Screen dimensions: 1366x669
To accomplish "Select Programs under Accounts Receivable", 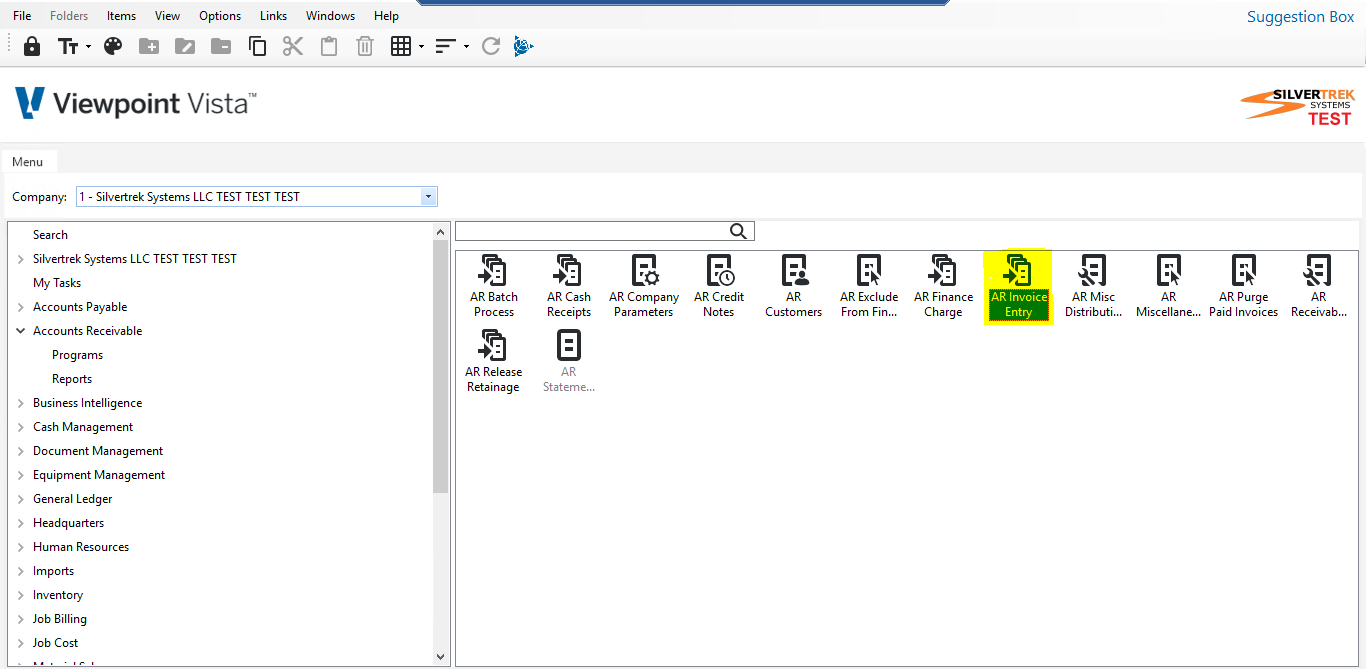I will click(x=78, y=355).
